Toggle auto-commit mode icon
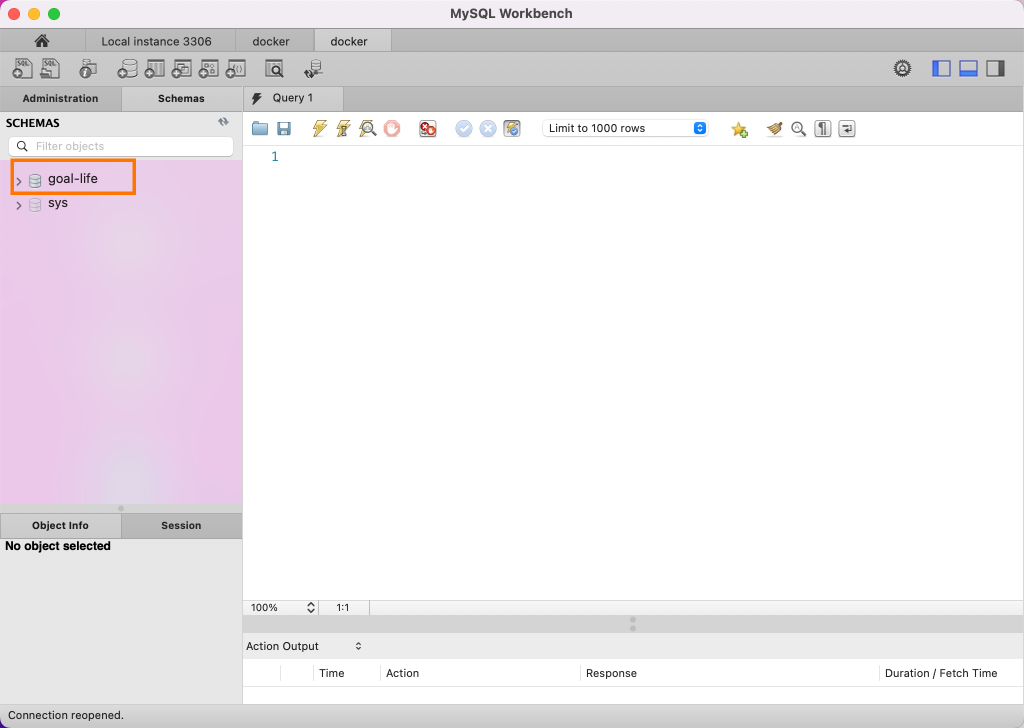Image resolution: width=1024 pixels, height=728 pixels. pos(512,129)
